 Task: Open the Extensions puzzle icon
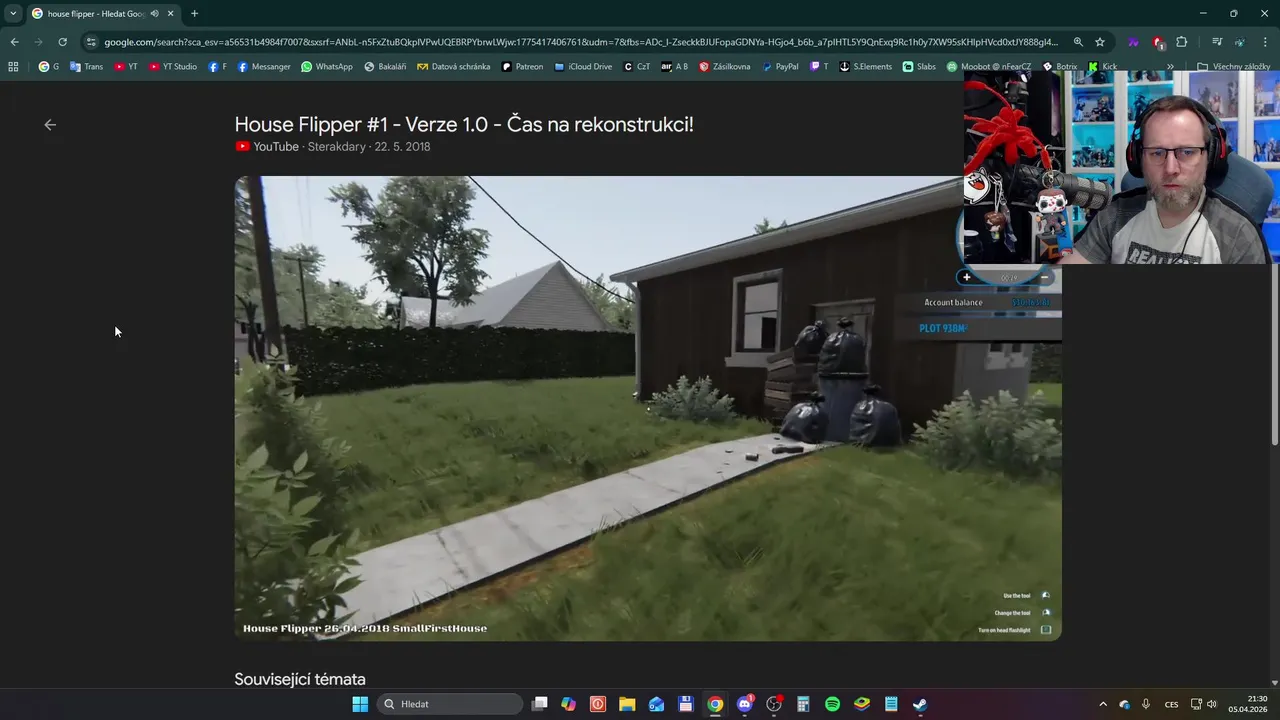pos(1181,42)
